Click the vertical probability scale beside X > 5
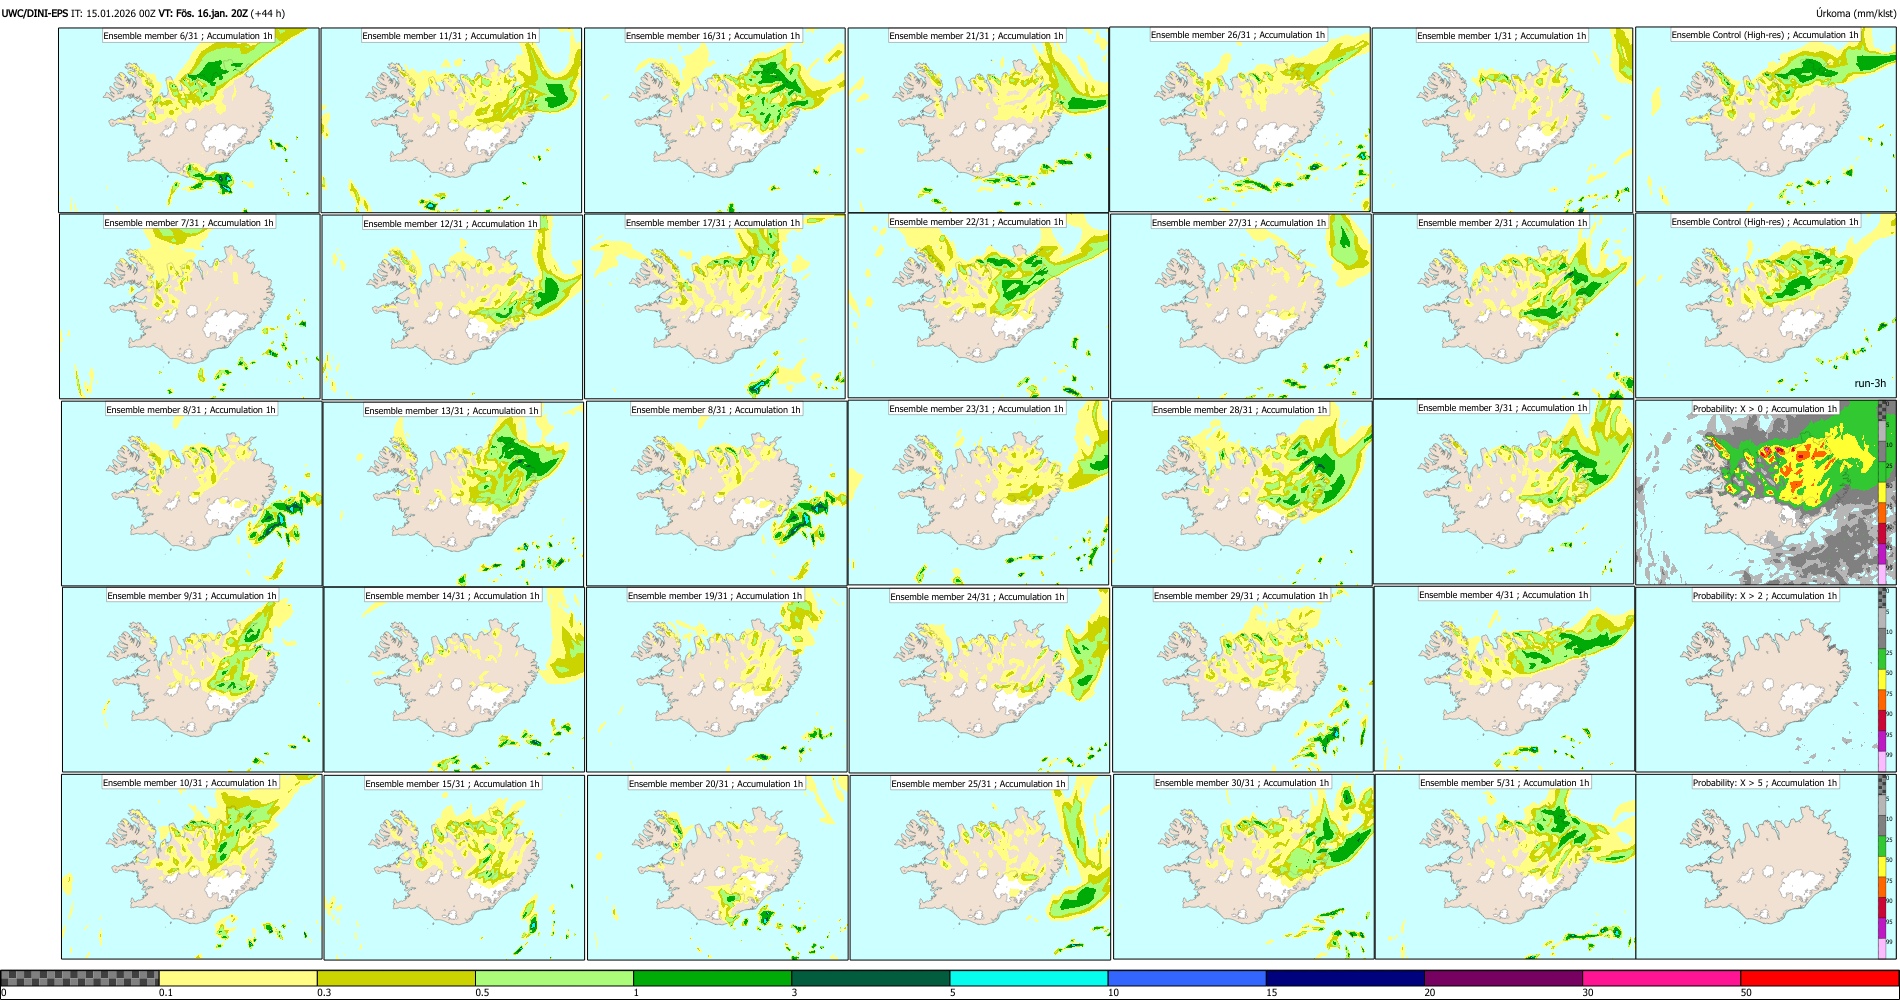The image size is (1900, 1000). pos(1884,867)
